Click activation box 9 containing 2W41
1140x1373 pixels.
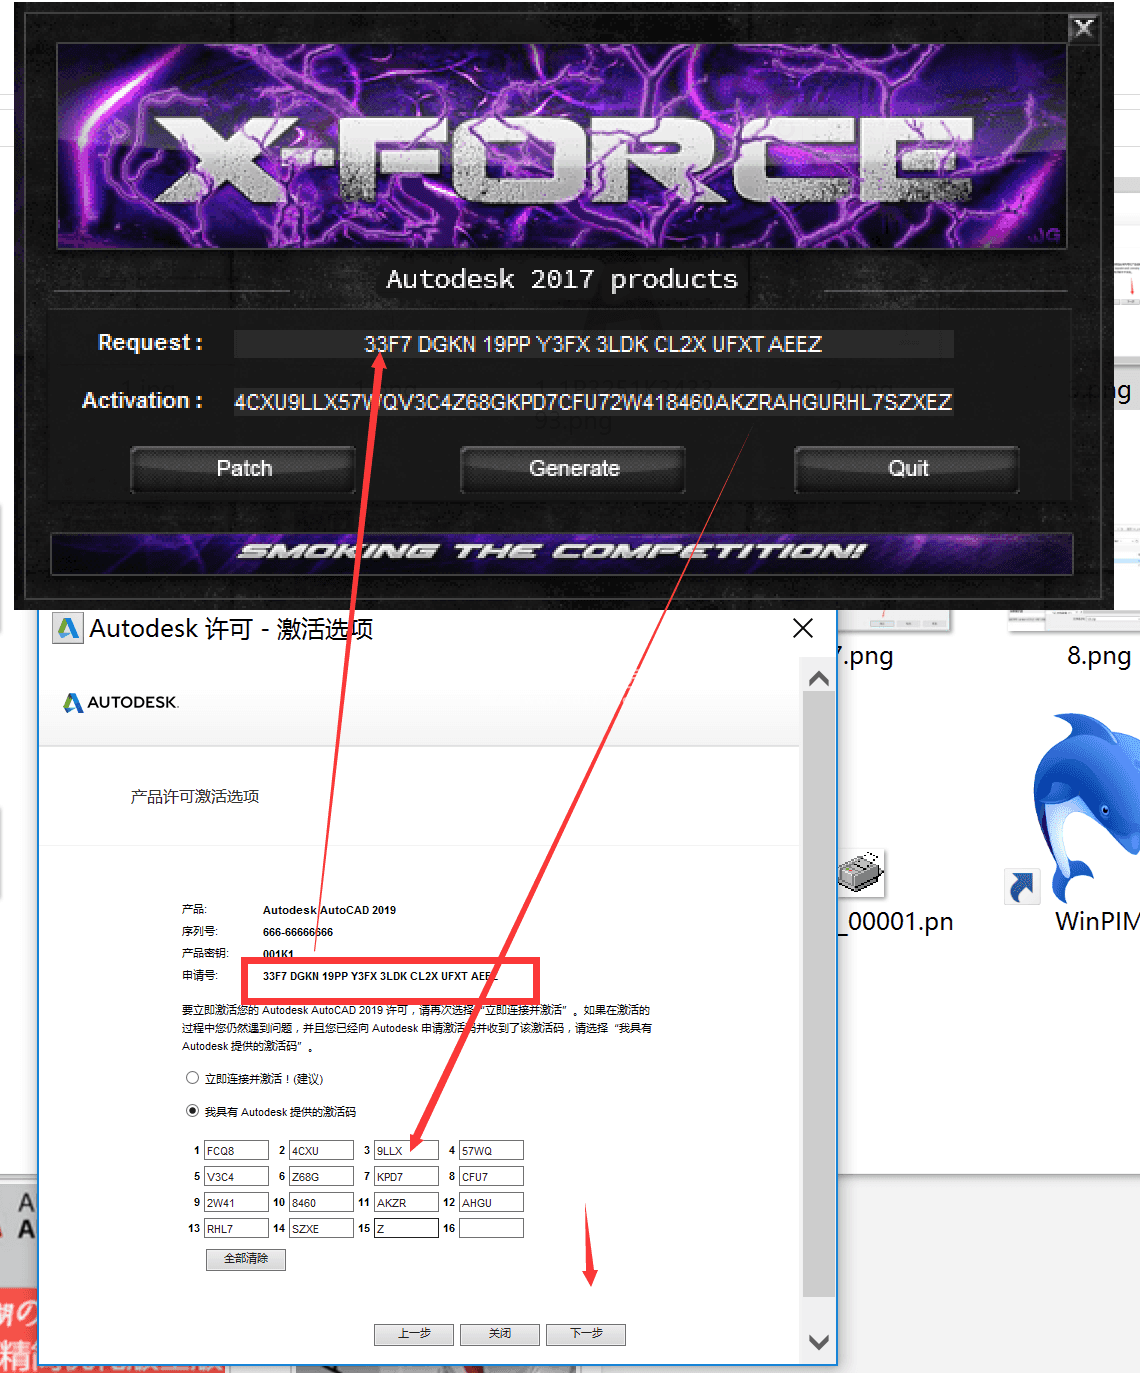point(236,1203)
